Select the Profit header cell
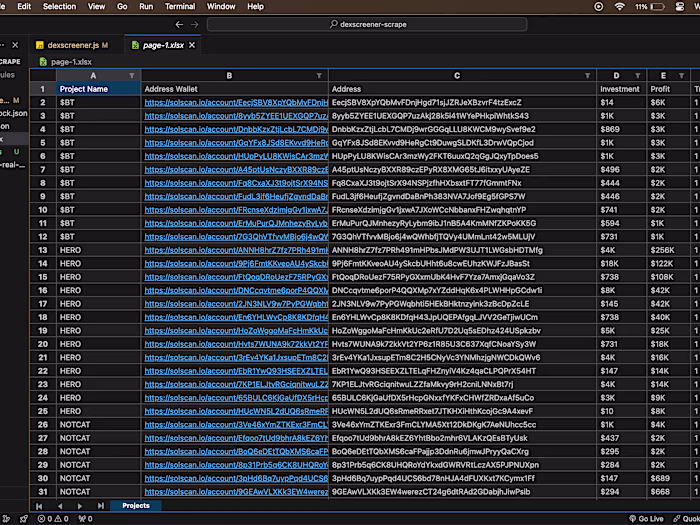This screenshot has width=700, height=525. click(669, 89)
